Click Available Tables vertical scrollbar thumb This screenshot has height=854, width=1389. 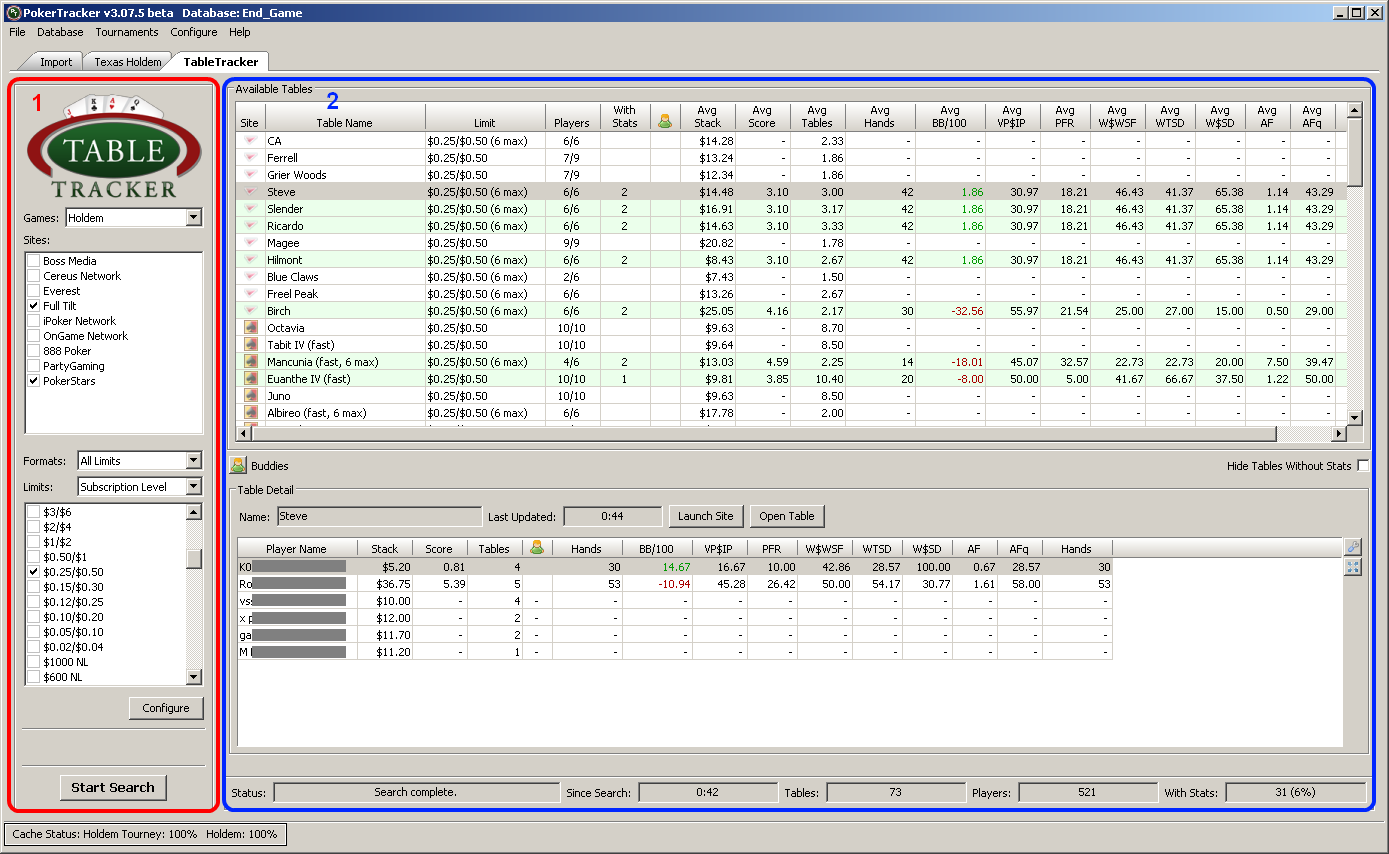click(1355, 151)
